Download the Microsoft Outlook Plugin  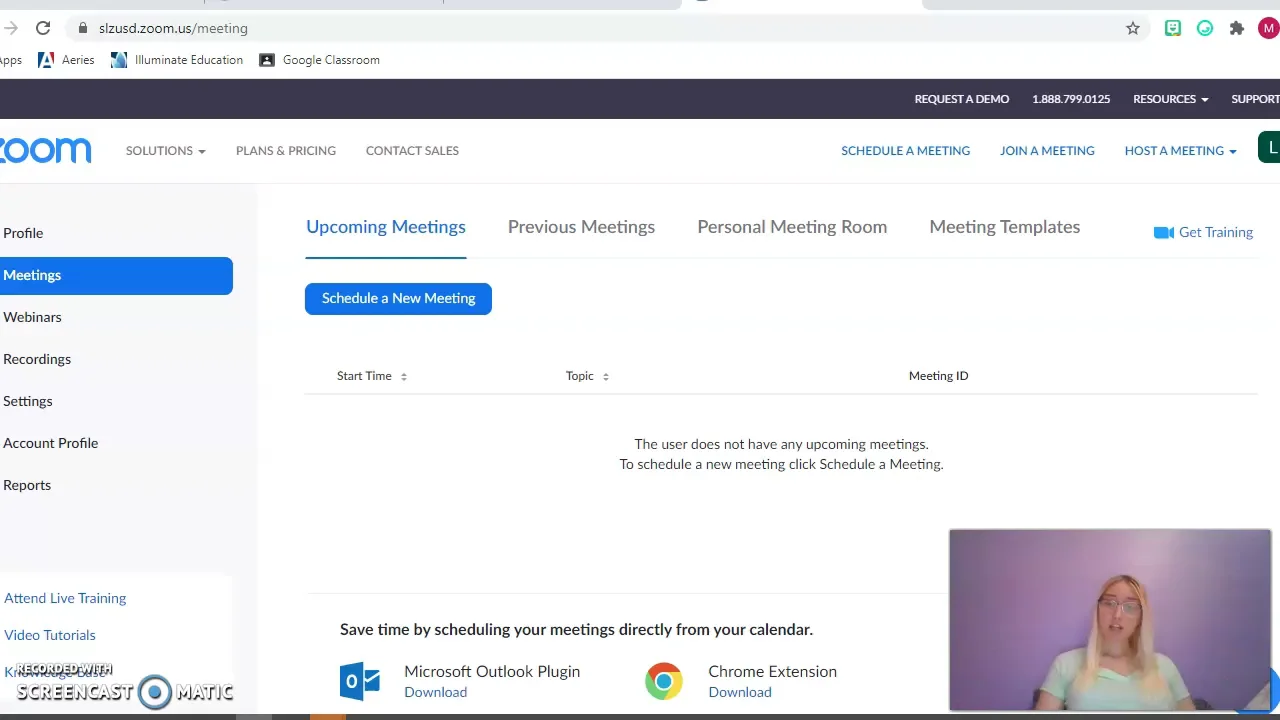point(435,692)
